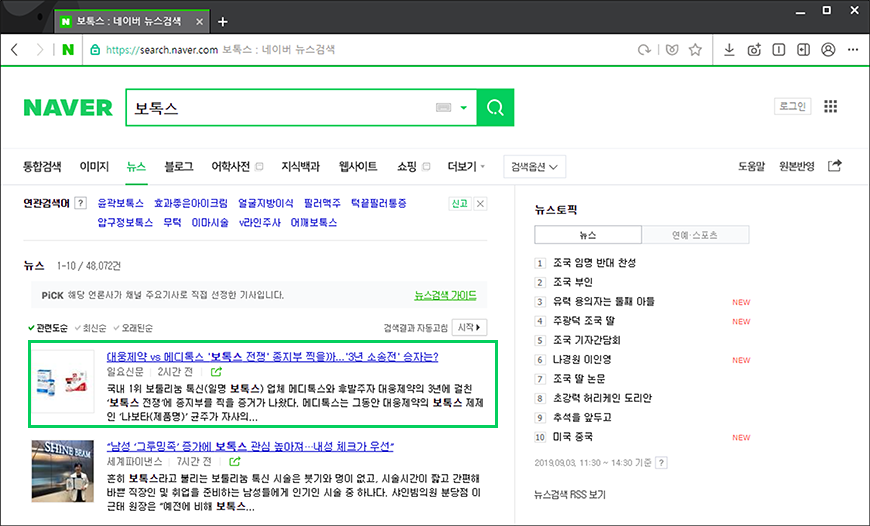
Task: Open the on-screen keyboard icon in search box
Action: coord(443,108)
